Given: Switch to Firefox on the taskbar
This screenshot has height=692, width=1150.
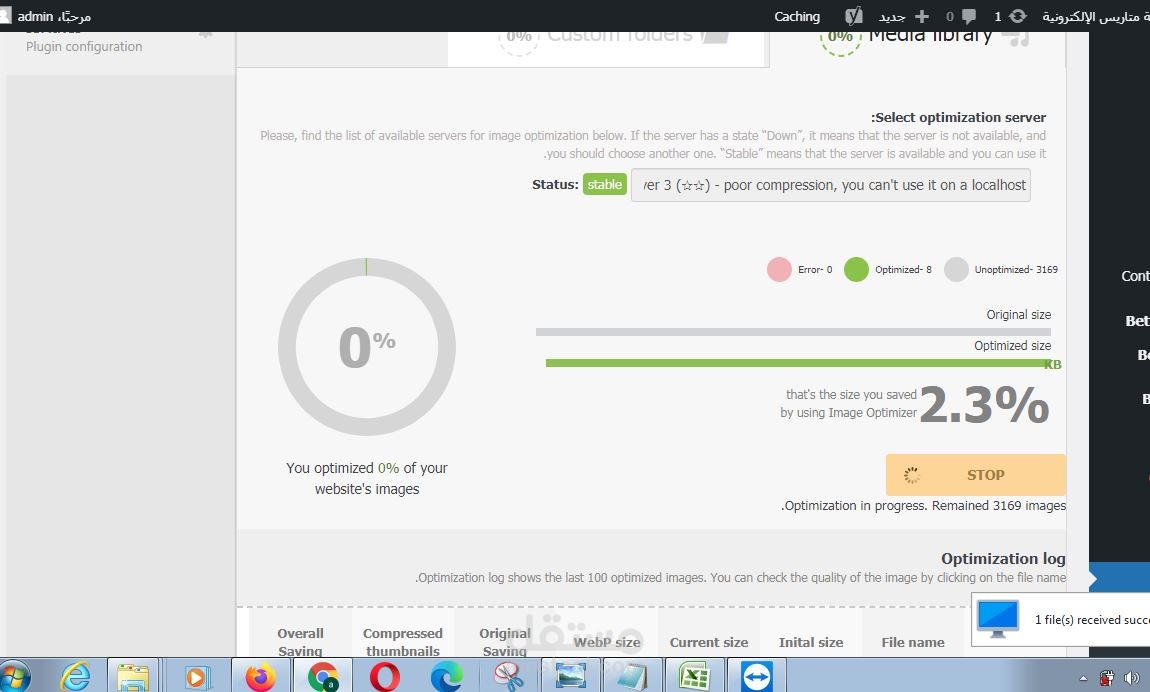Looking at the screenshot, I should [260, 676].
